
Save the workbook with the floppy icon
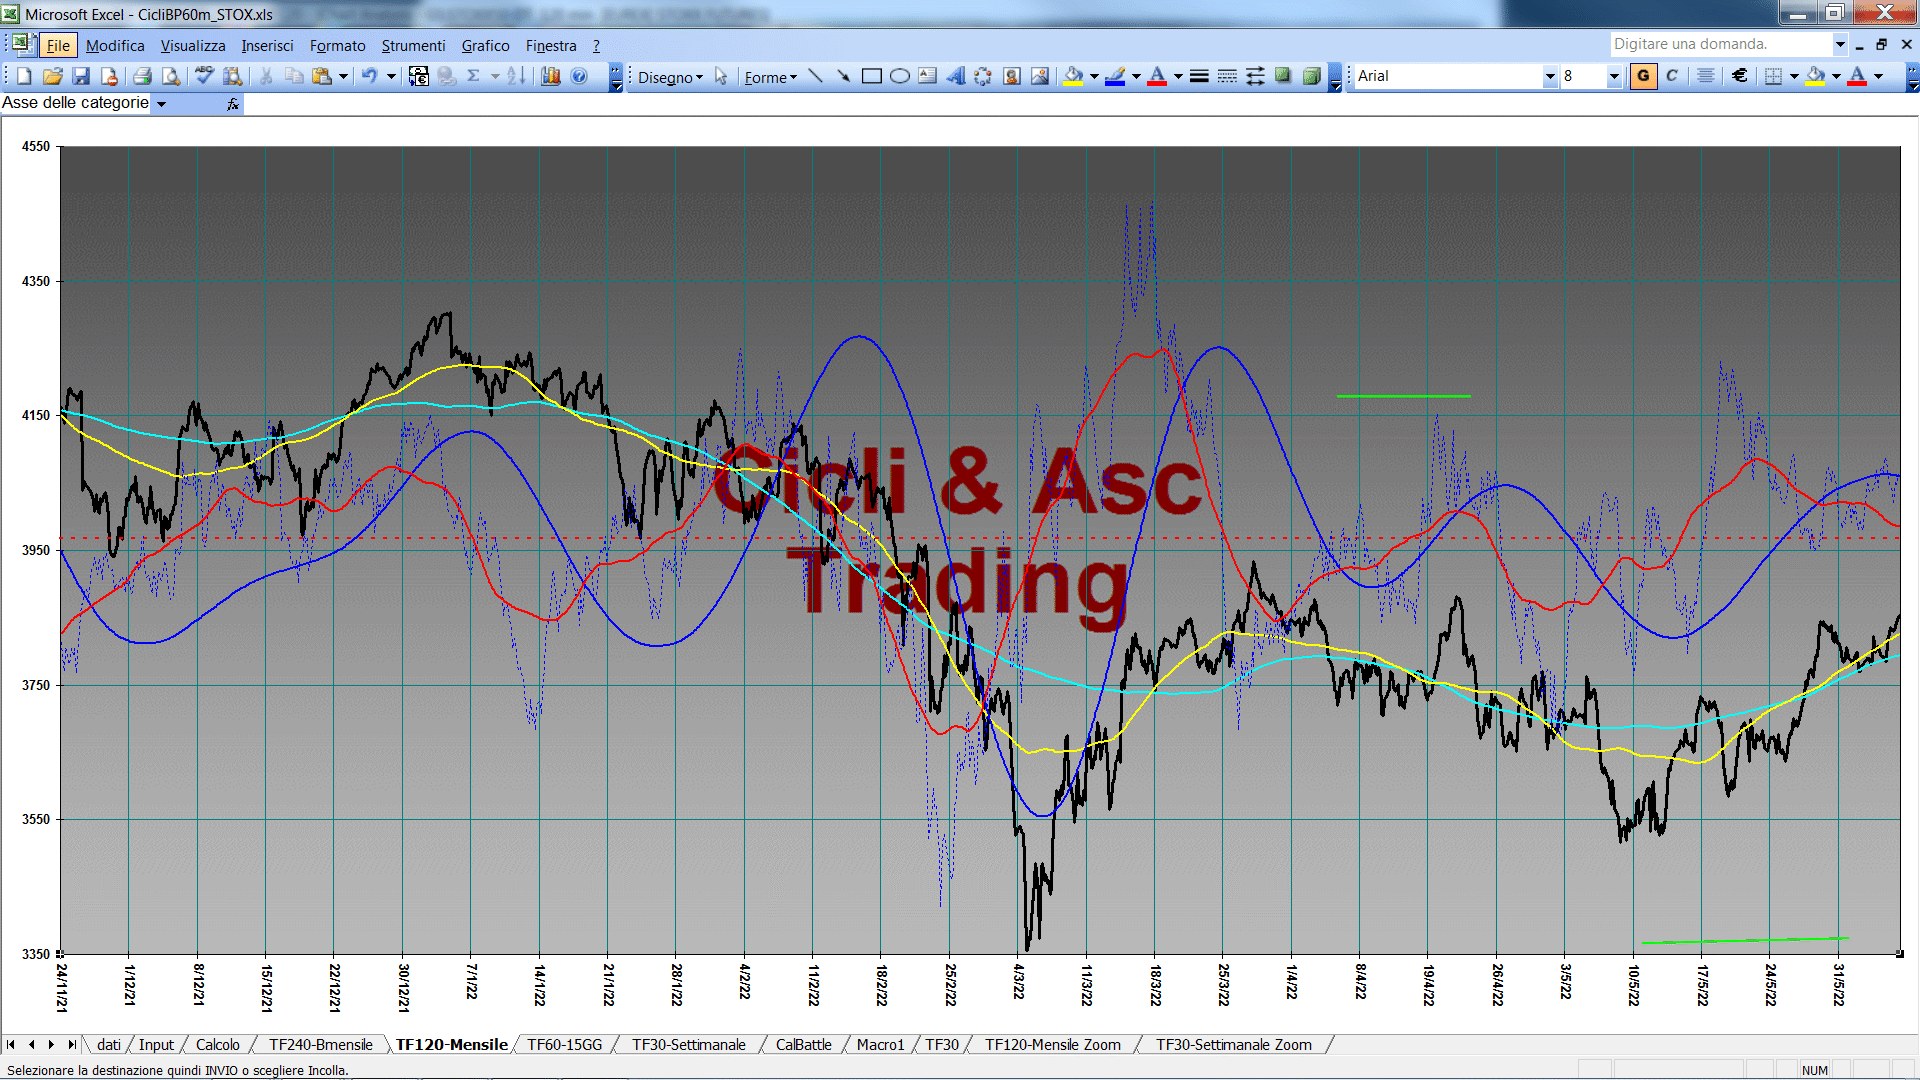point(81,76)
